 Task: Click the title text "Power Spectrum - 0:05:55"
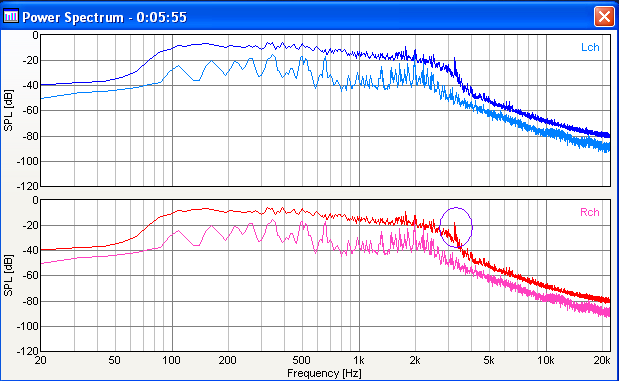(104, 17)
